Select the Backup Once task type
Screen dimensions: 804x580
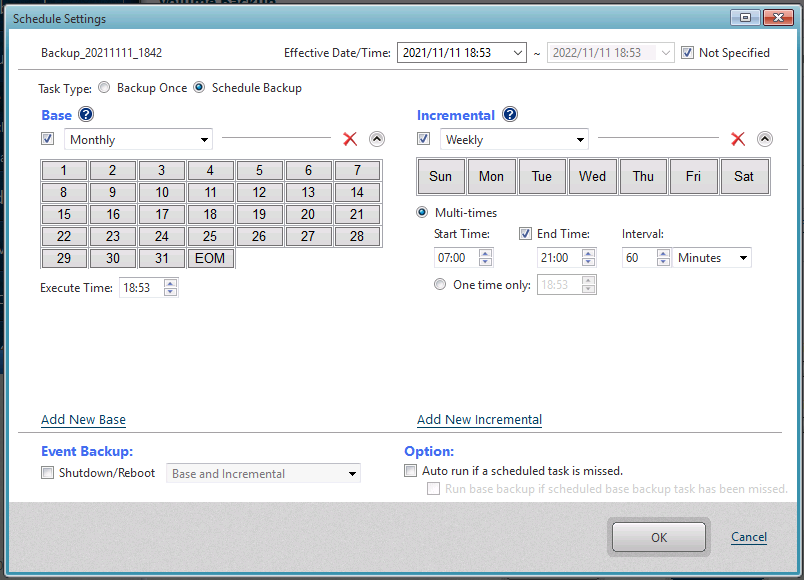point(105,88)
